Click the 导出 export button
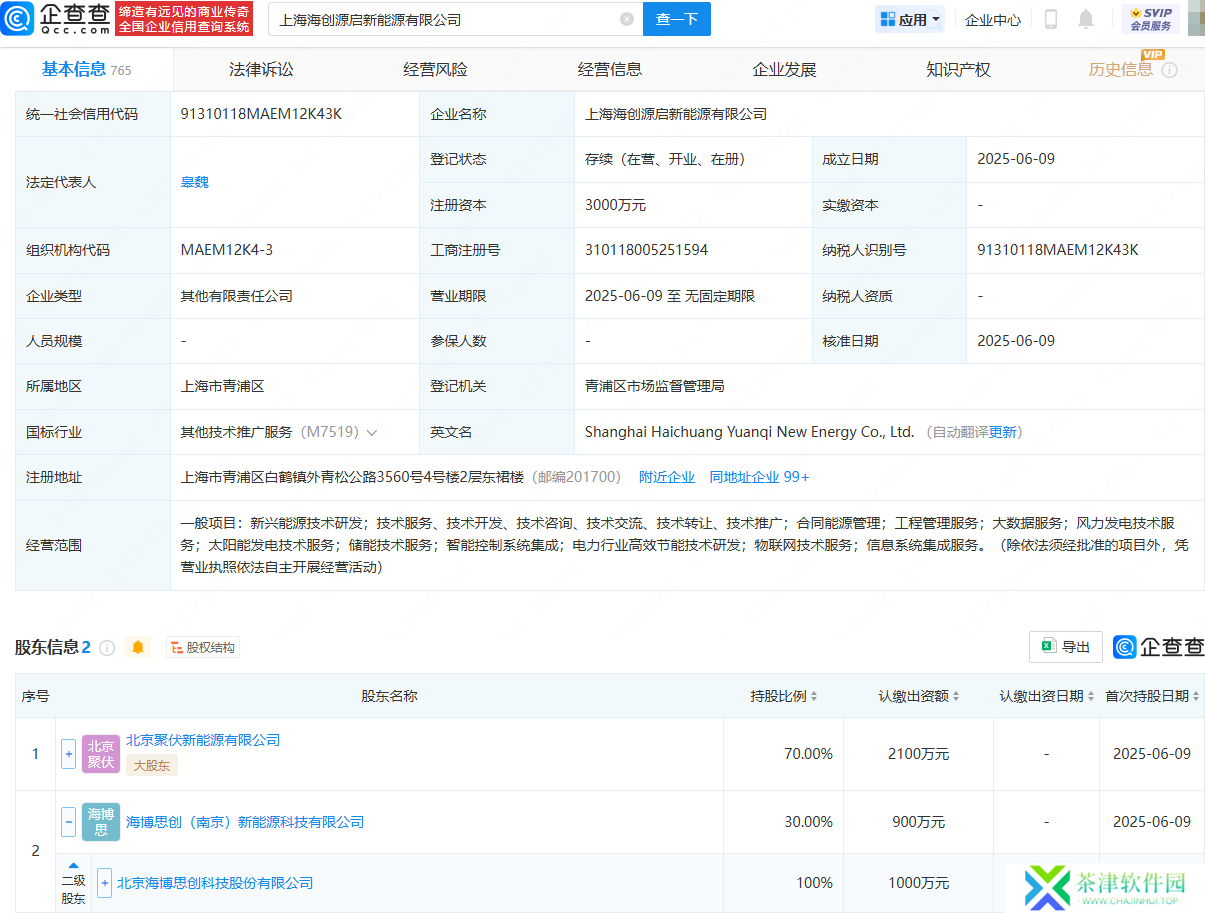Screen dimensions: 1205x913 (1066, 647)
